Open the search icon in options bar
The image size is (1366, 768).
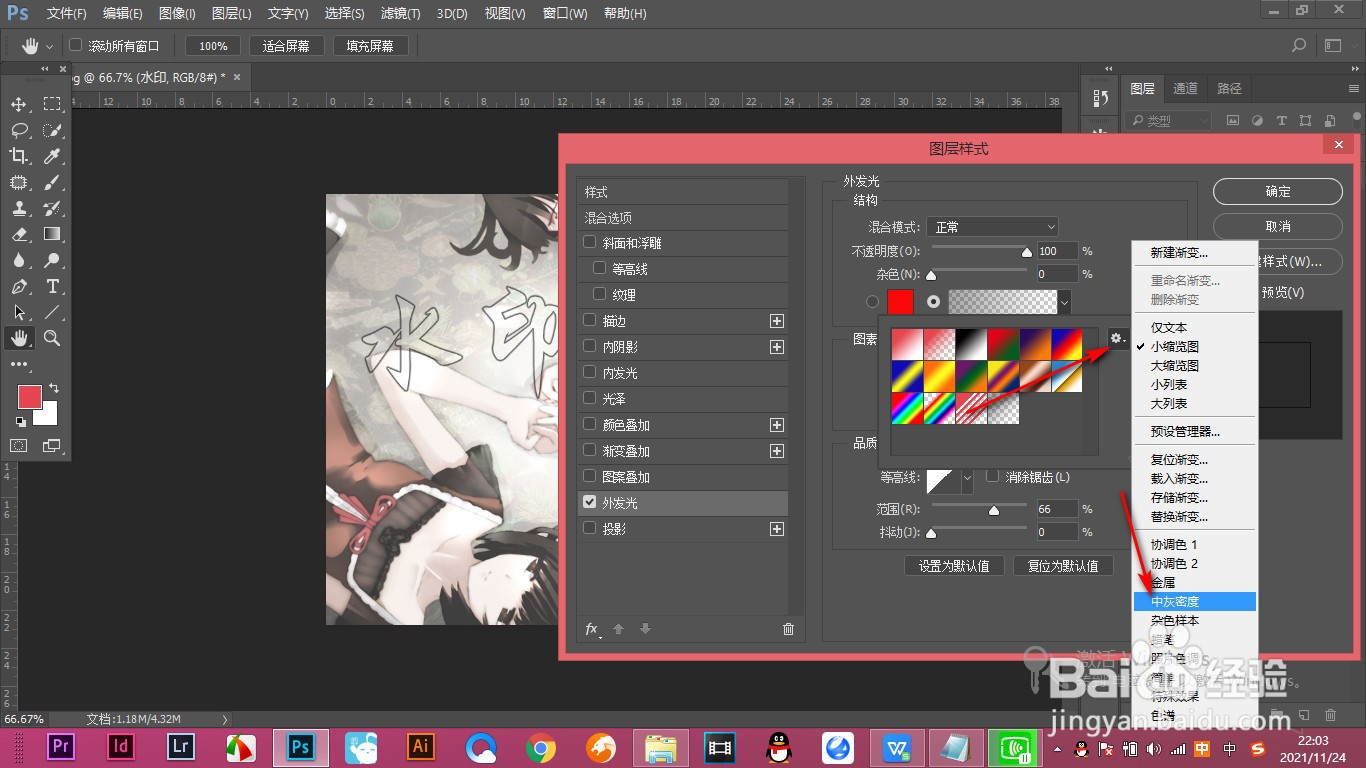point(1299,45)
